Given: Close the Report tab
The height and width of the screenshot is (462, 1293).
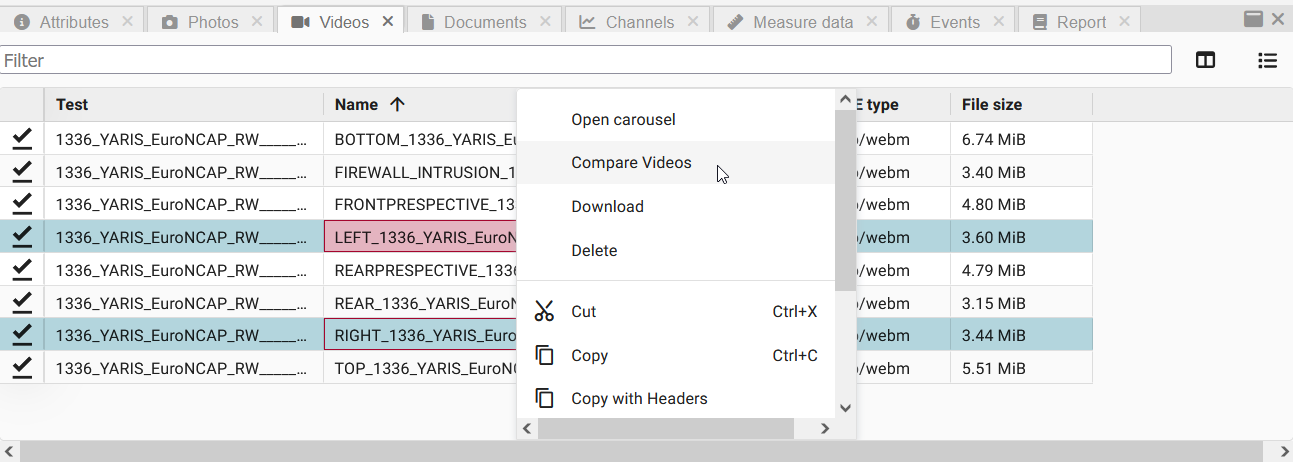Looking at the screenshot, I should [1125, 21].
